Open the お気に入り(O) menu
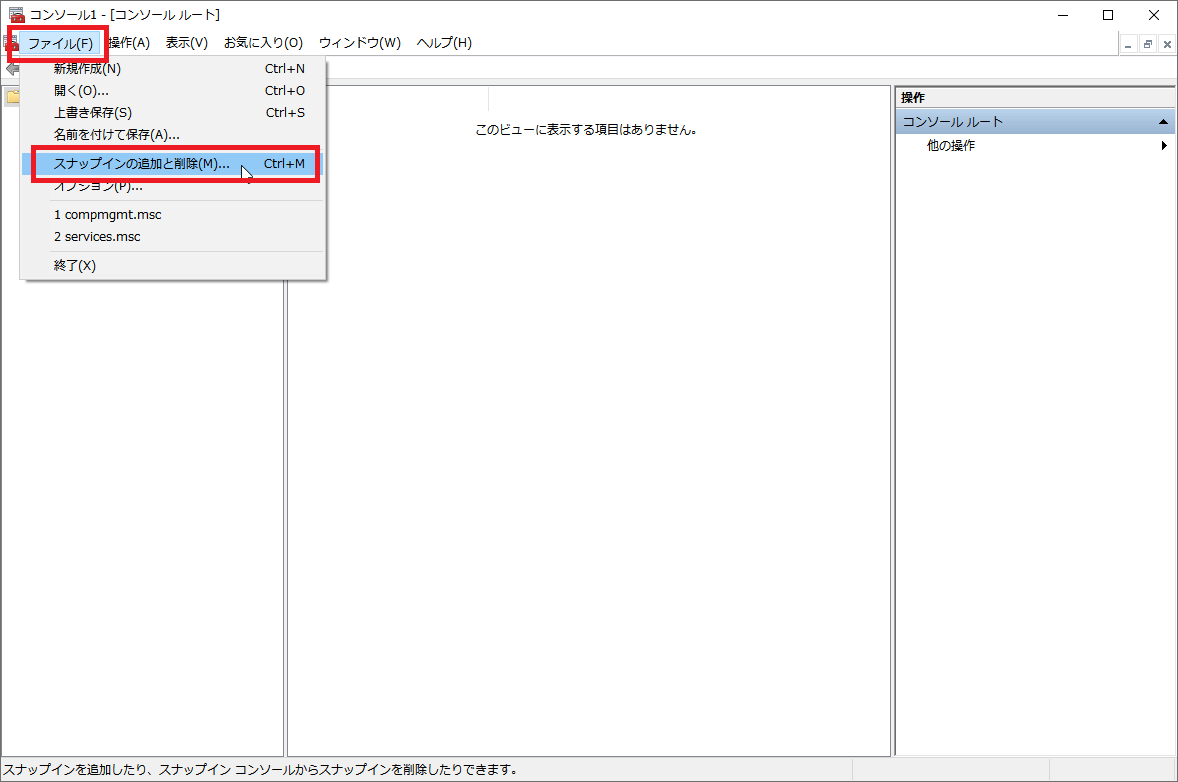 [263, 43]
